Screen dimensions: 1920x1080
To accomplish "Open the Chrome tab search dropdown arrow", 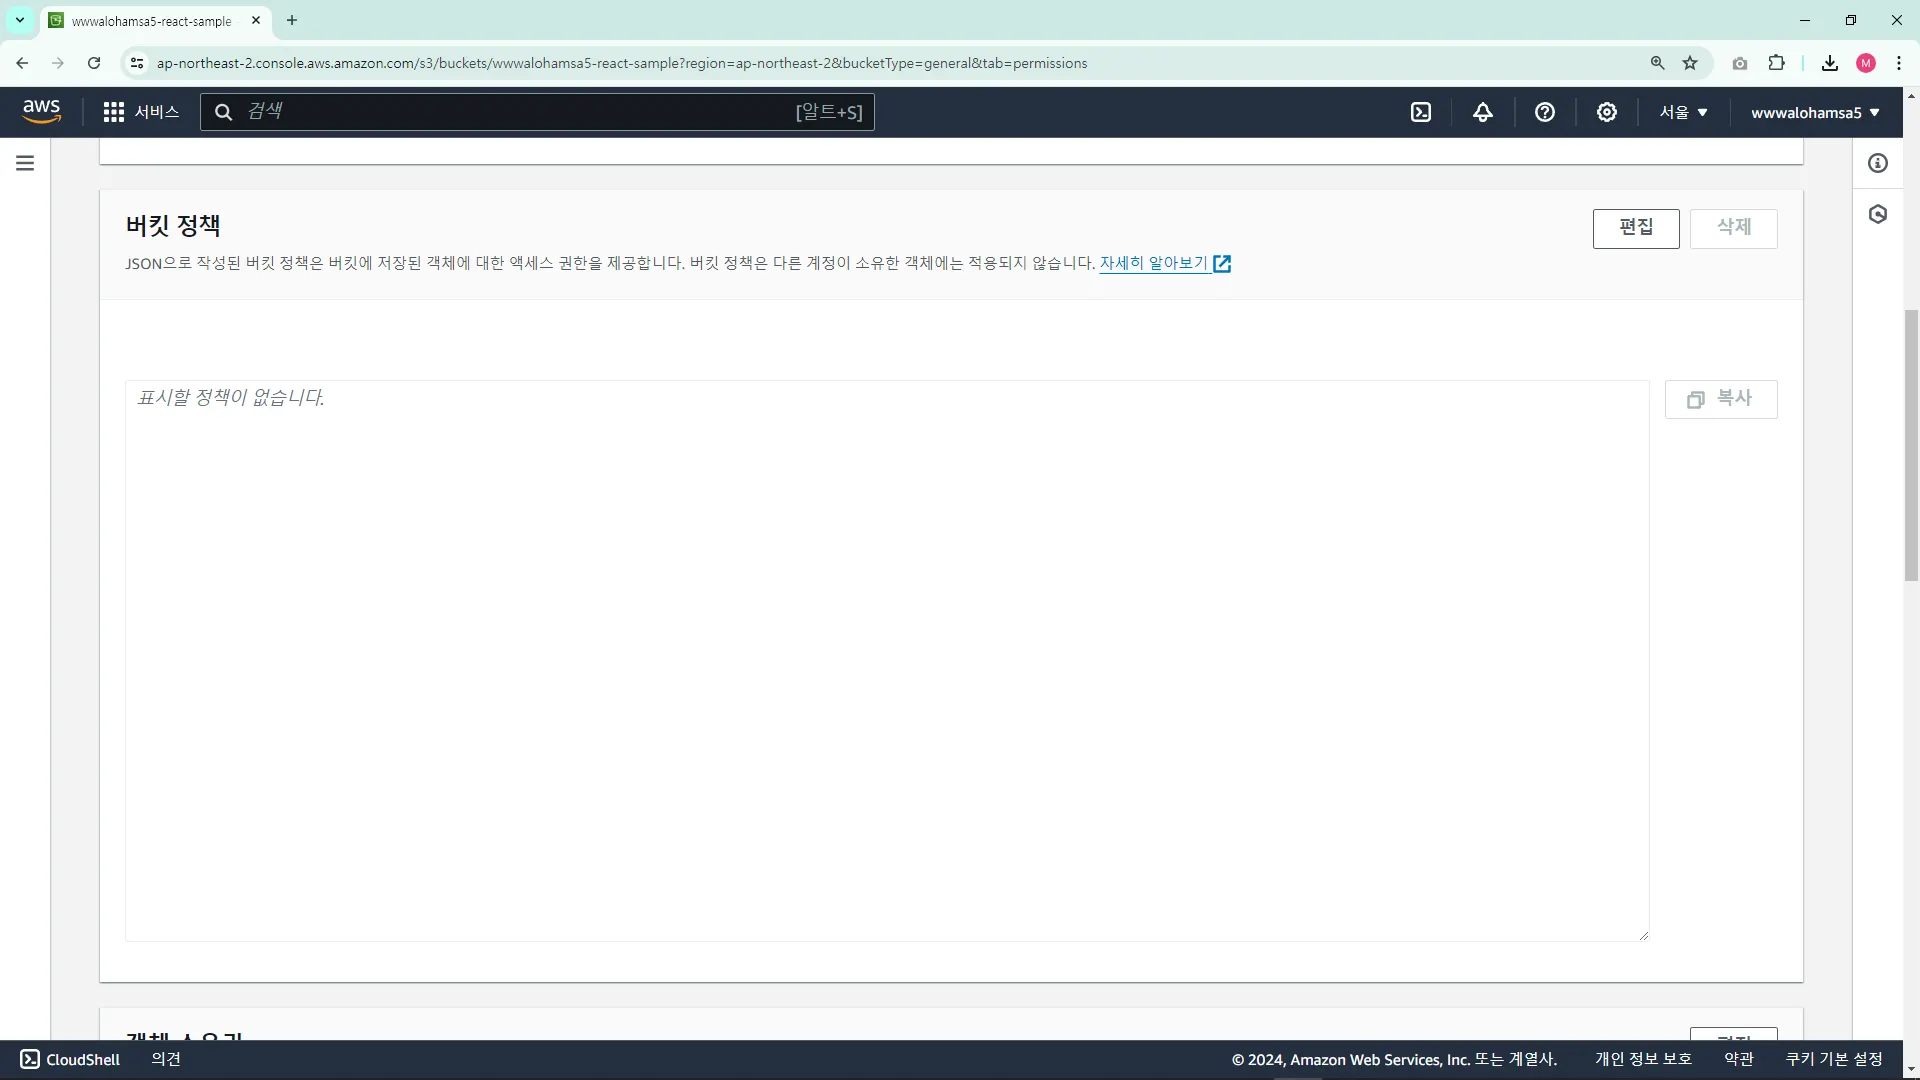I will coord(19,20).
